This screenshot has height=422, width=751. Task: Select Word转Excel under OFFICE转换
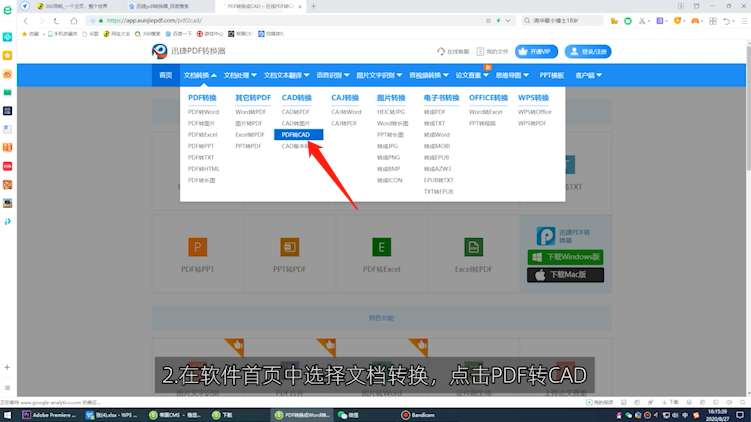[x=486, y=112]
